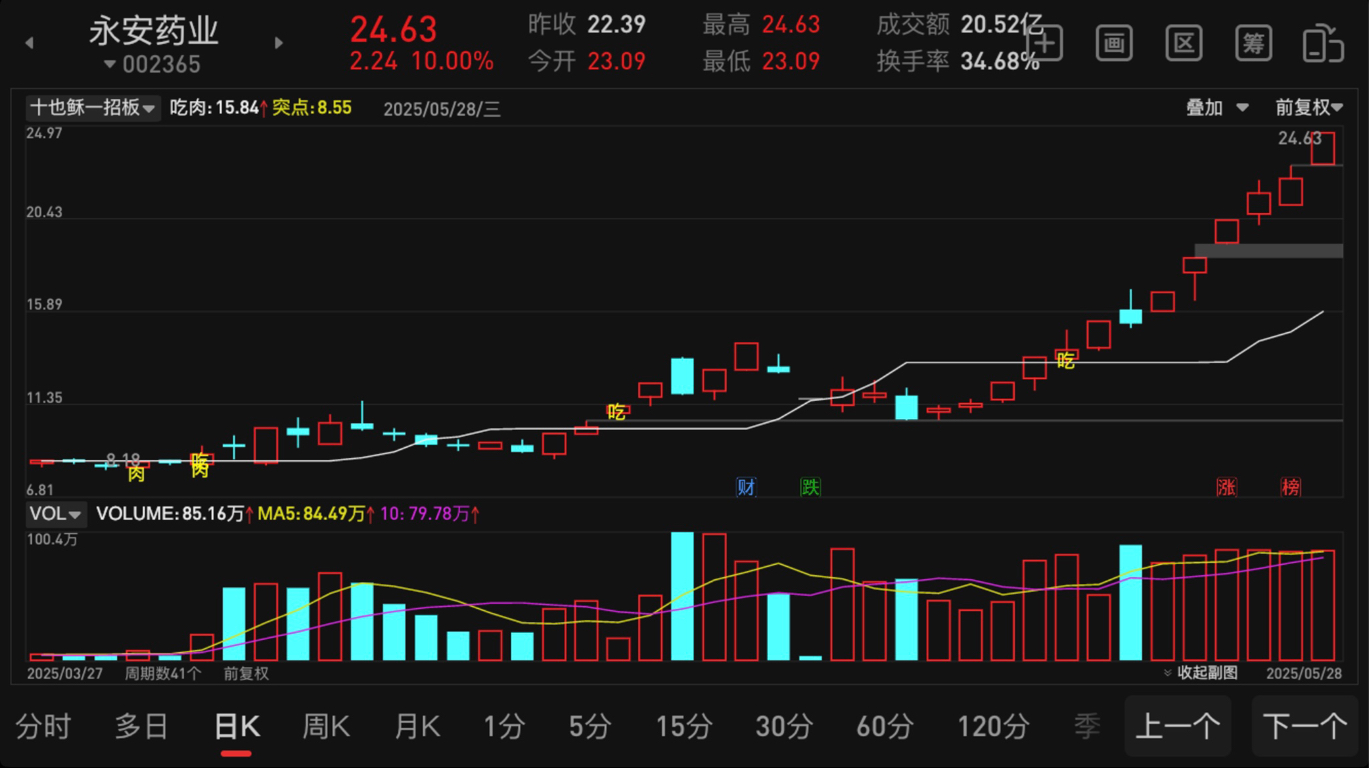Open the VOL indicator dropdown

[x=56, y=514]
